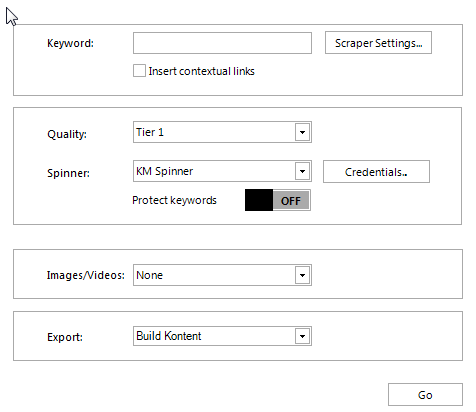Click the Images/Videos label
Screen dimensions: 476x412
pyautogui.click(x=85, y=275)
